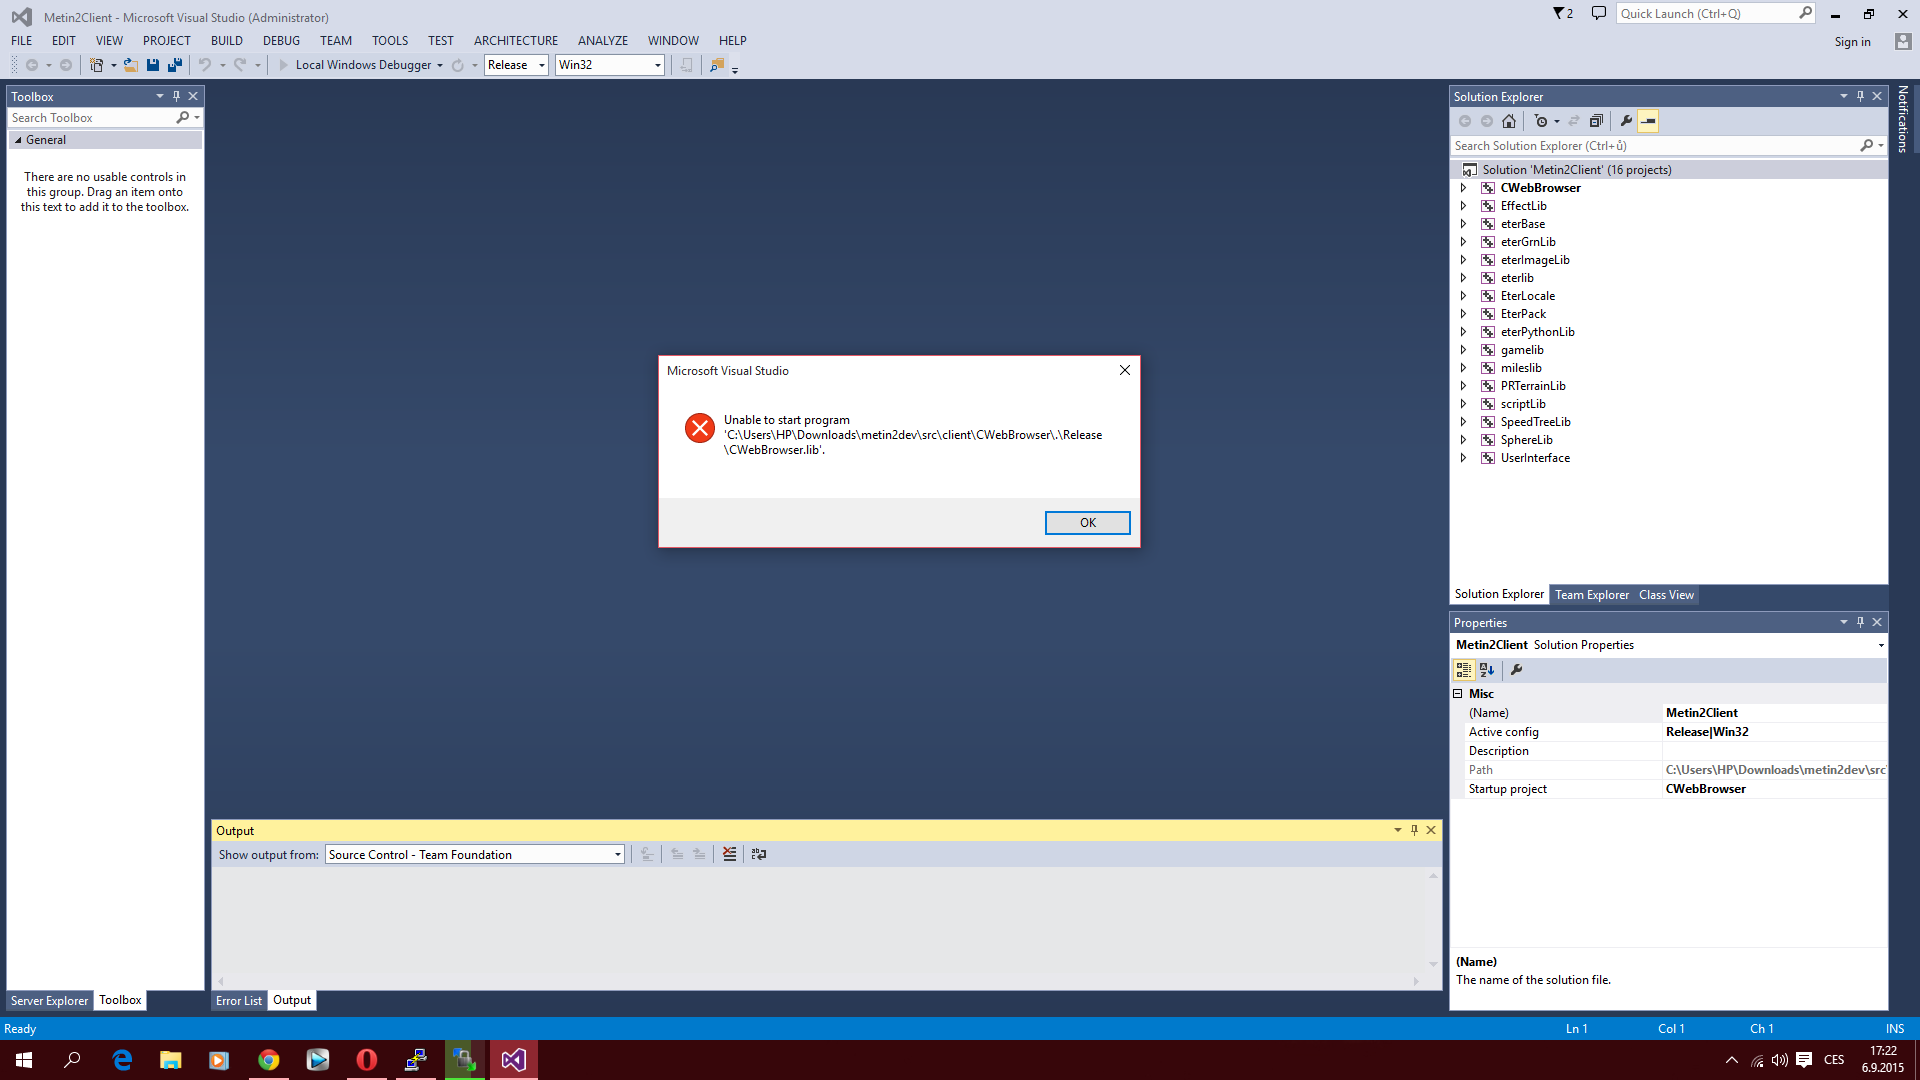
Task: Click Collapse All in Solution Explorer
Action: point(1596,121)
